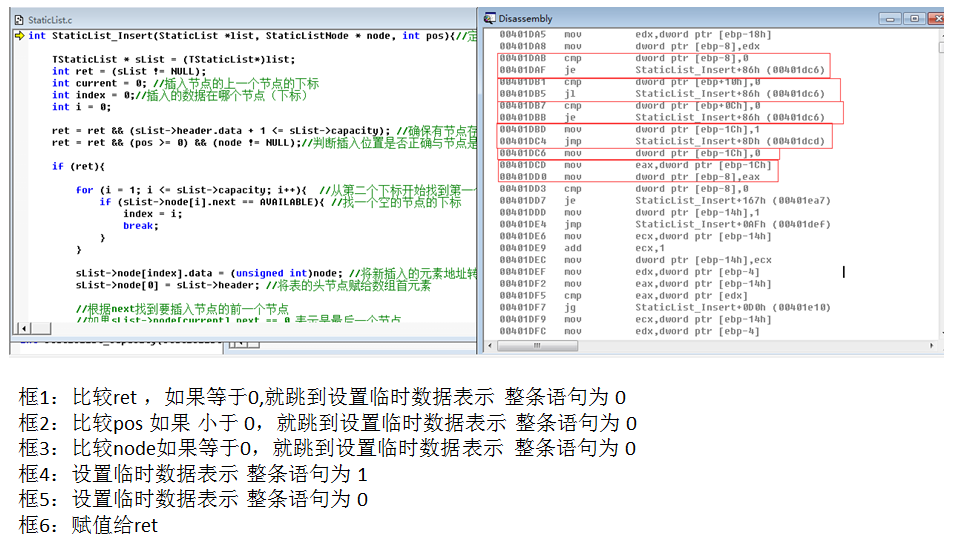Image resolution: width=961 pixels, height=550 pixels.
Task: Click the je instruction at address 00401DD7
Action: (665, 201)
